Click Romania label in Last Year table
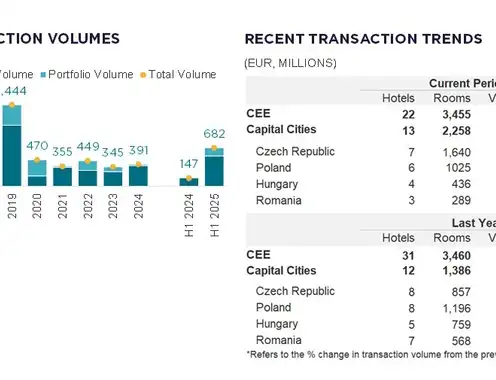 click(x=279, y=340)
